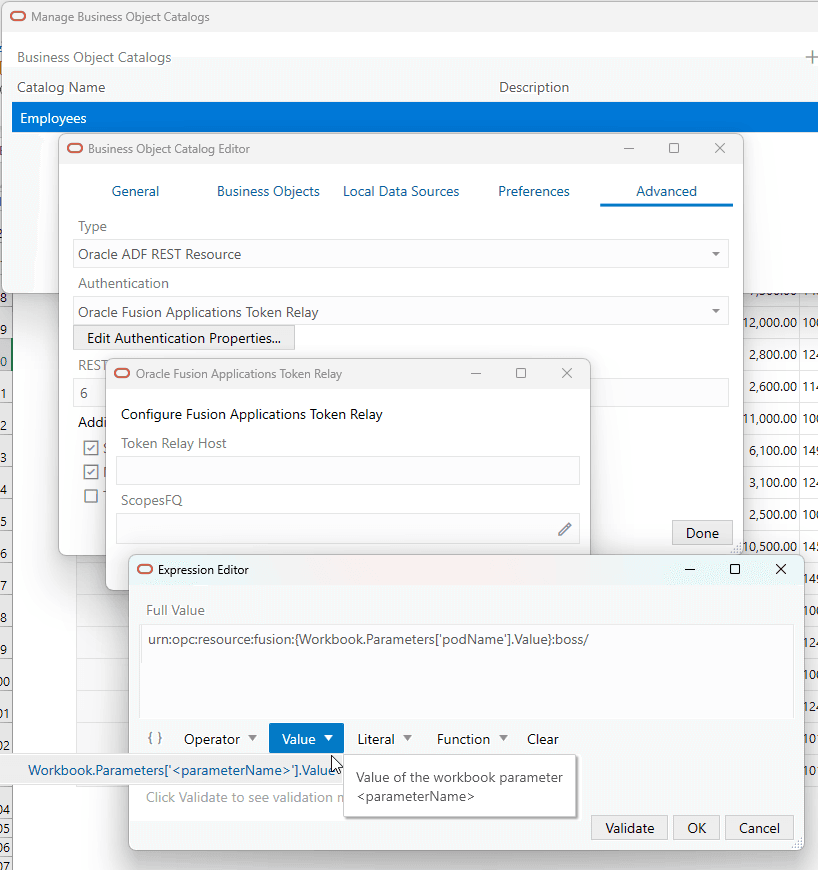Image resolution: width=818 pixels, height=870 pixels.
Task: Open the Type dropdown showing Oracle ADF REST Resource
Action: pos(716,254)
